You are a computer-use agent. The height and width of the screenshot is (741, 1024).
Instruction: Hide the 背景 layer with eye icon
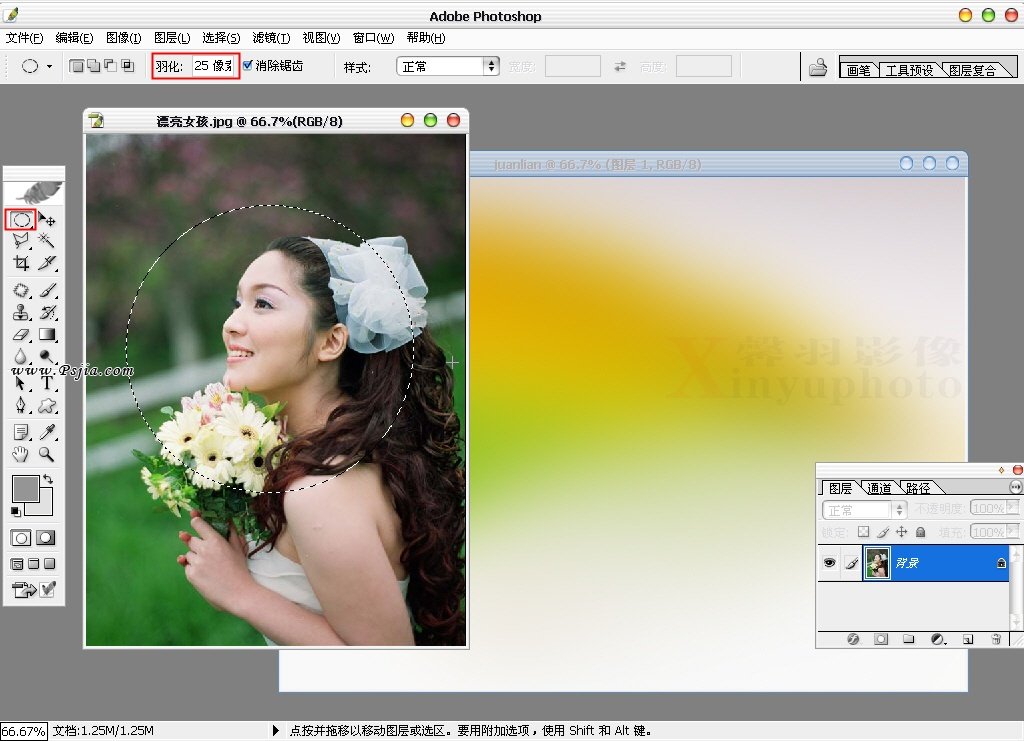(x=829, y=563)
